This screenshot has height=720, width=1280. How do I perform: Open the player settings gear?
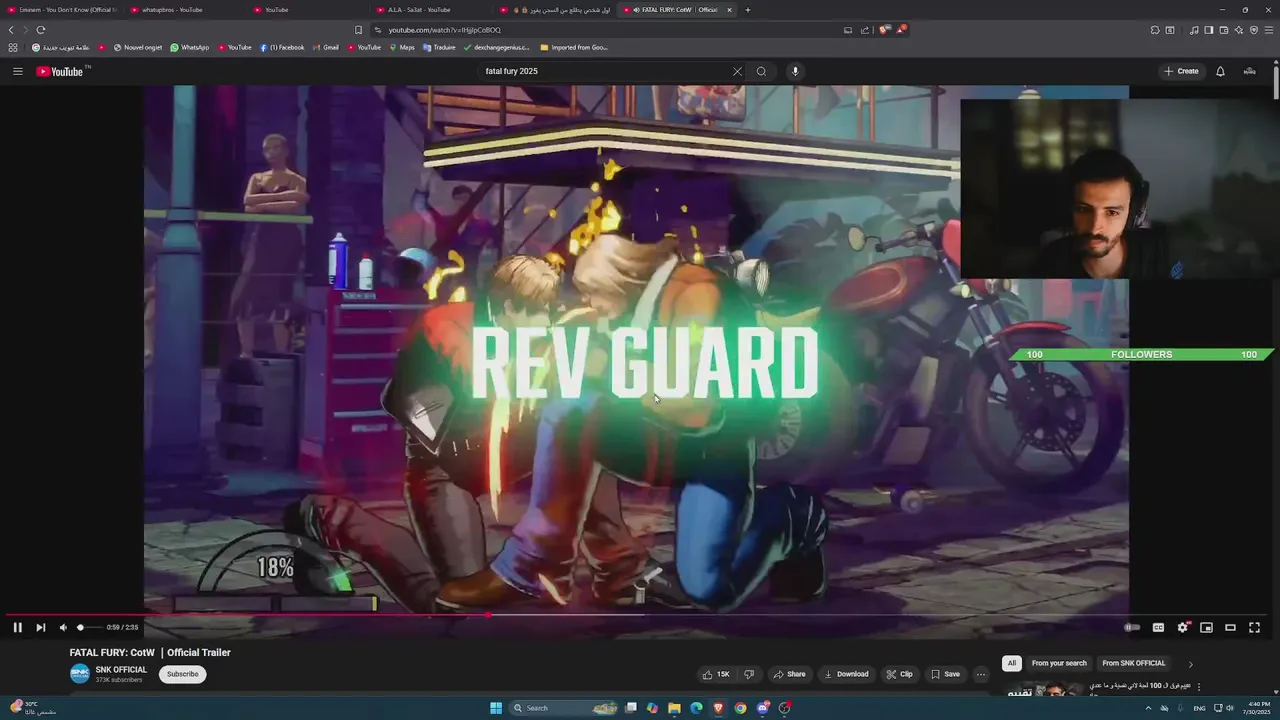[x=1182, y=627]
